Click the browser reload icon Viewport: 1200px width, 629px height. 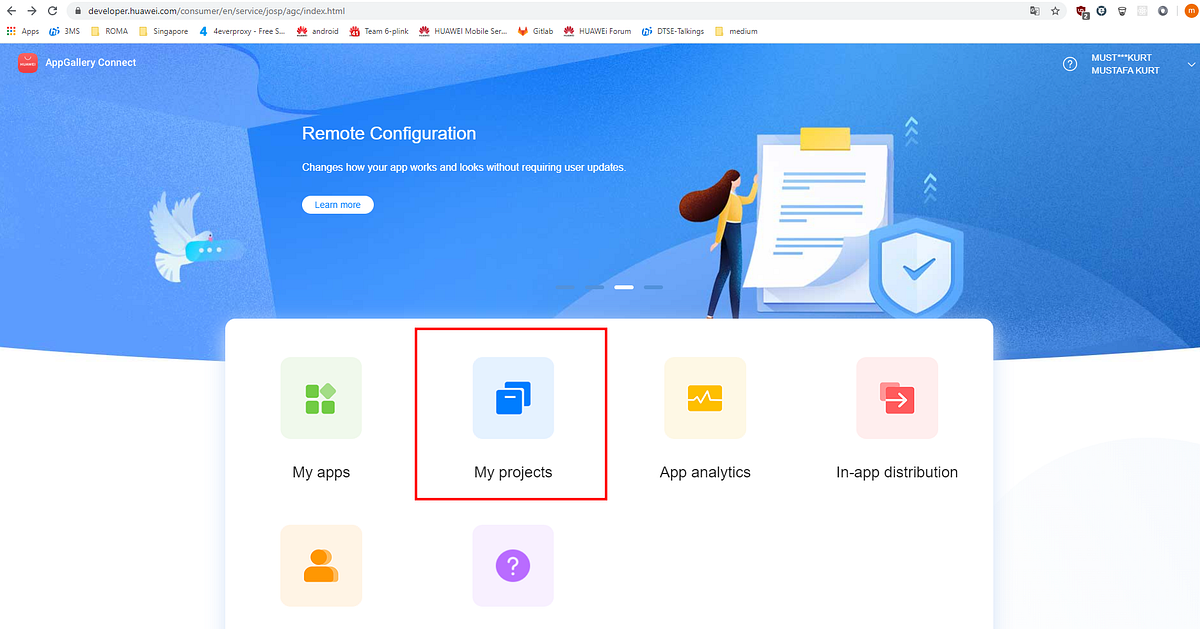(x=52, y=11)
